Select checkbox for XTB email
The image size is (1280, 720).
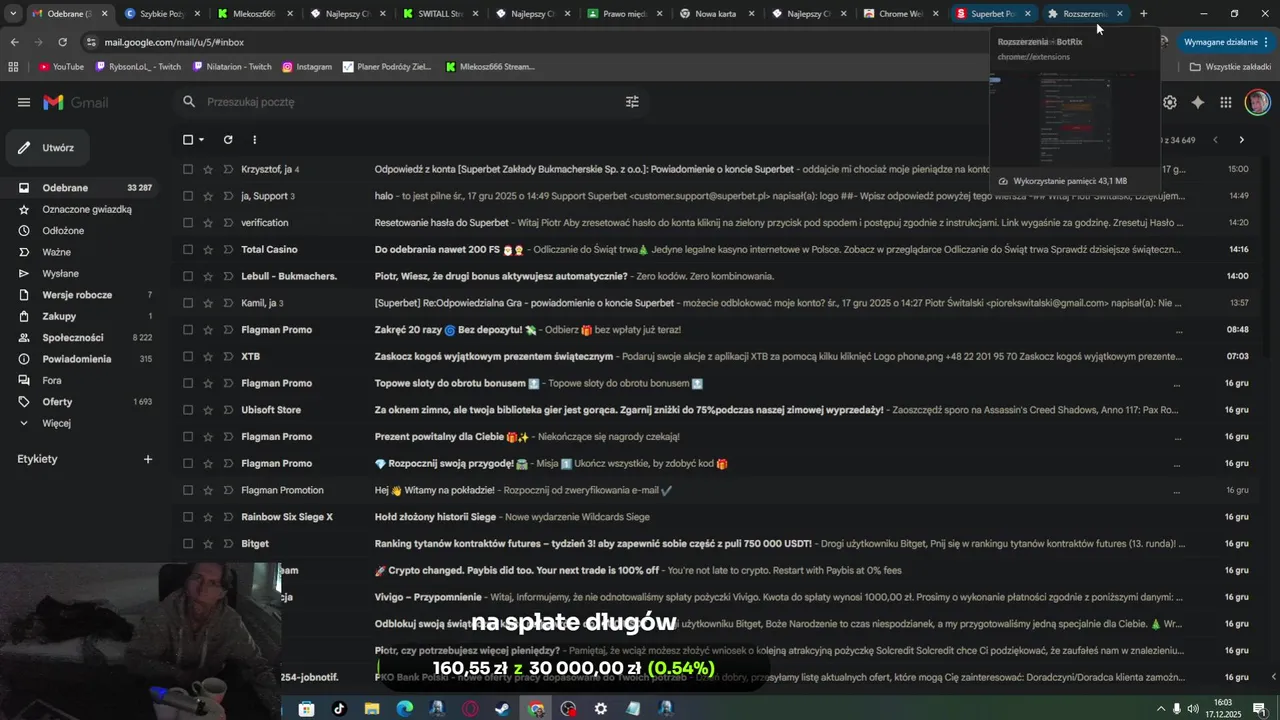(188, 357)
